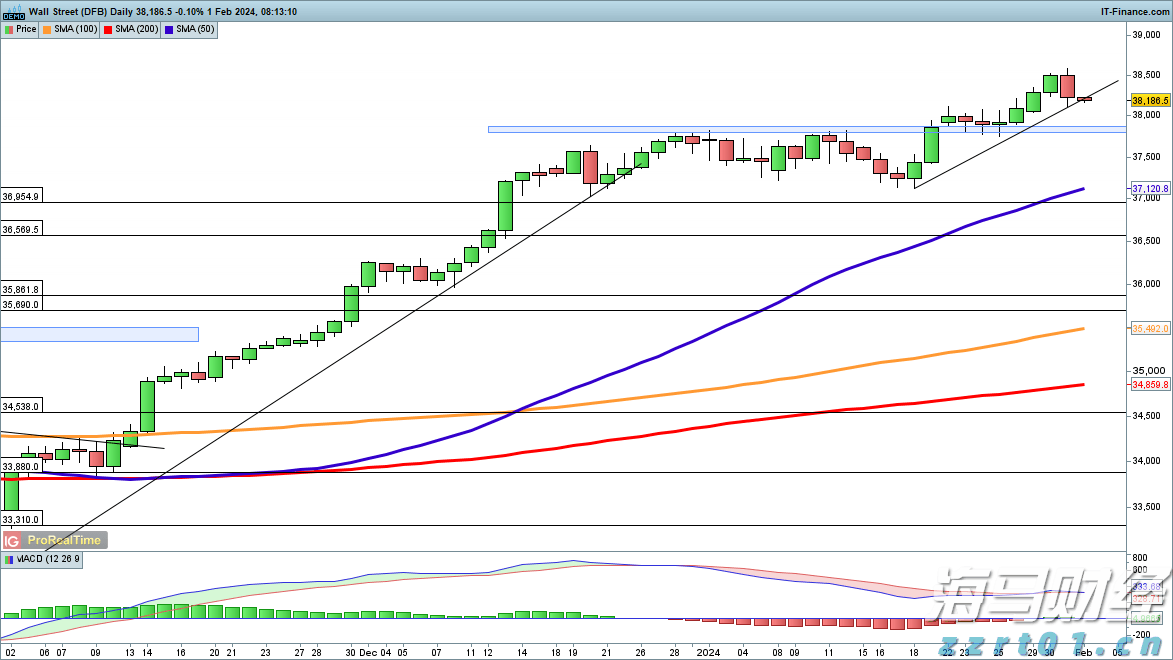This screenshot has width=1173, height=660.
Task: Click the red 34,850.8 SMA value label
Action: (x=1150, y=384)
